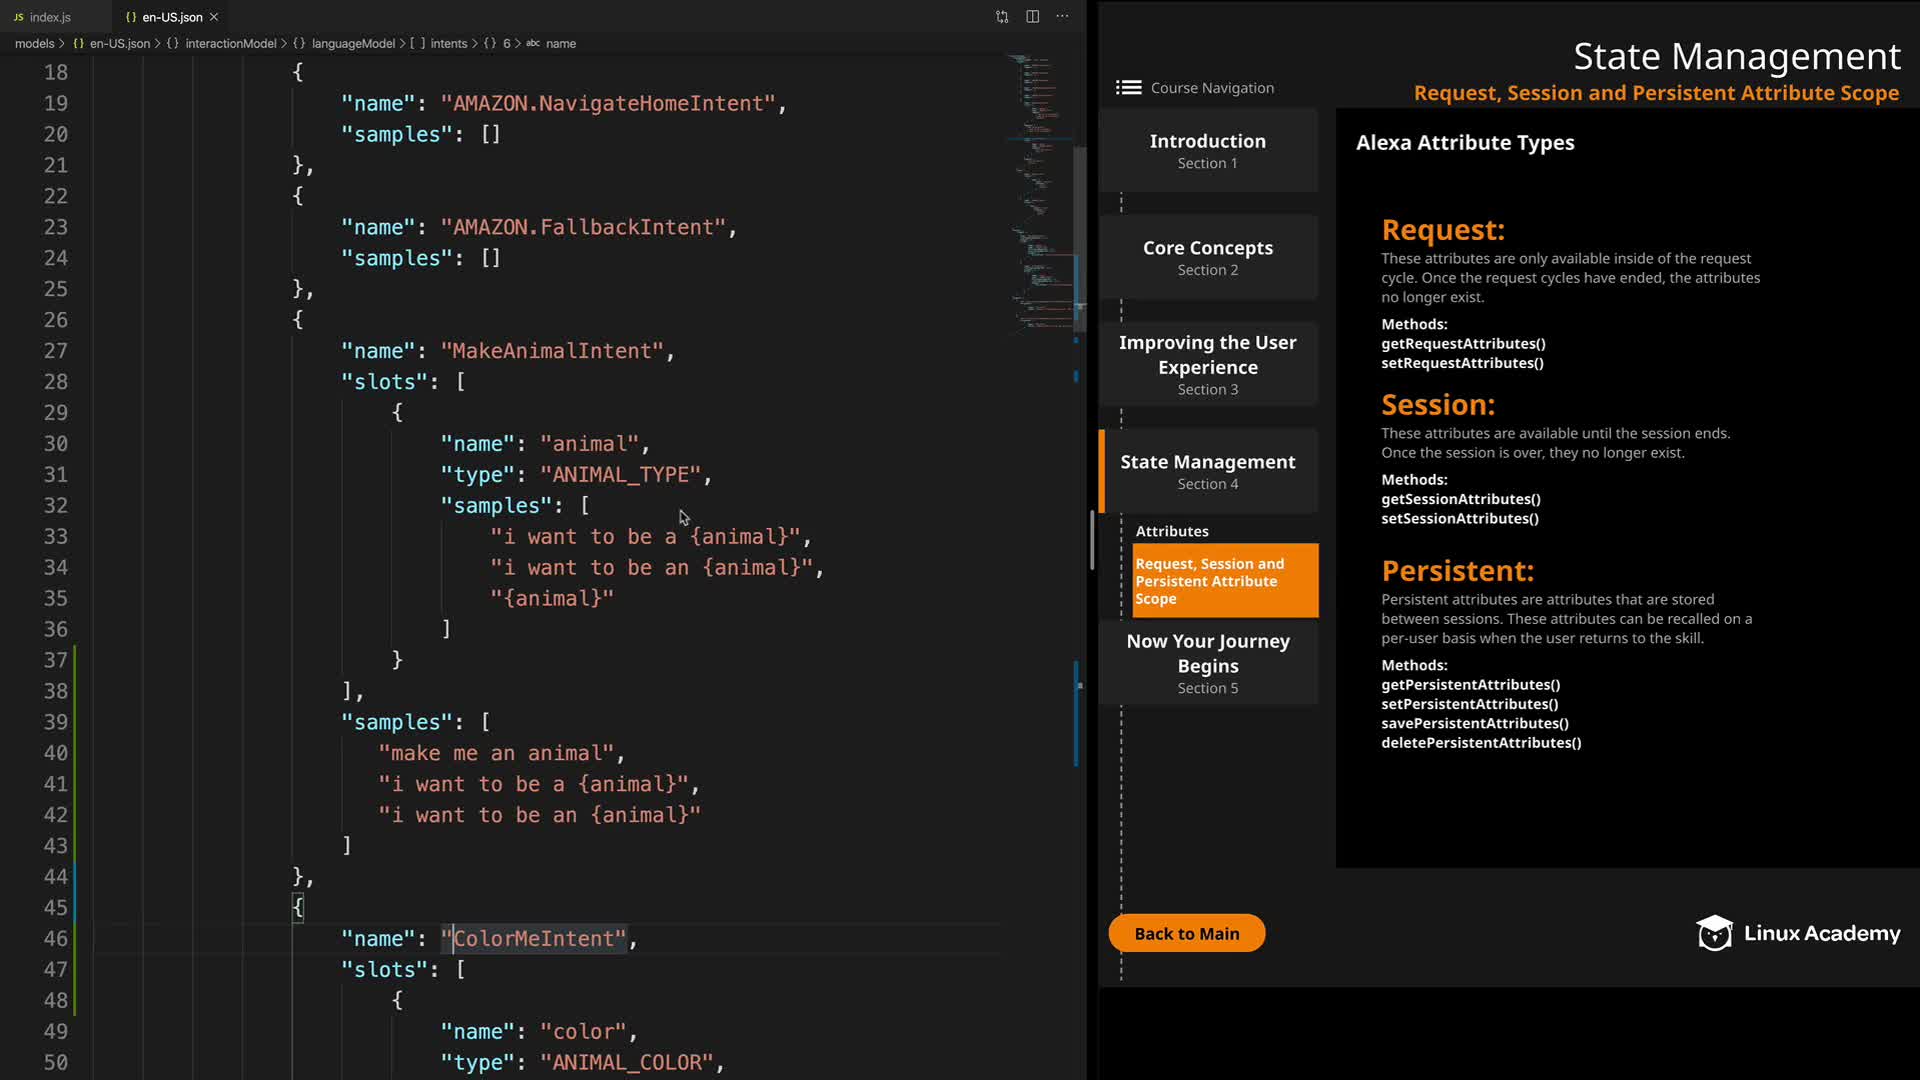The width and height of the screenshot is (1920, 1080).
Task: Close the en-US.json tab
Action: click(x=214, y=17)
